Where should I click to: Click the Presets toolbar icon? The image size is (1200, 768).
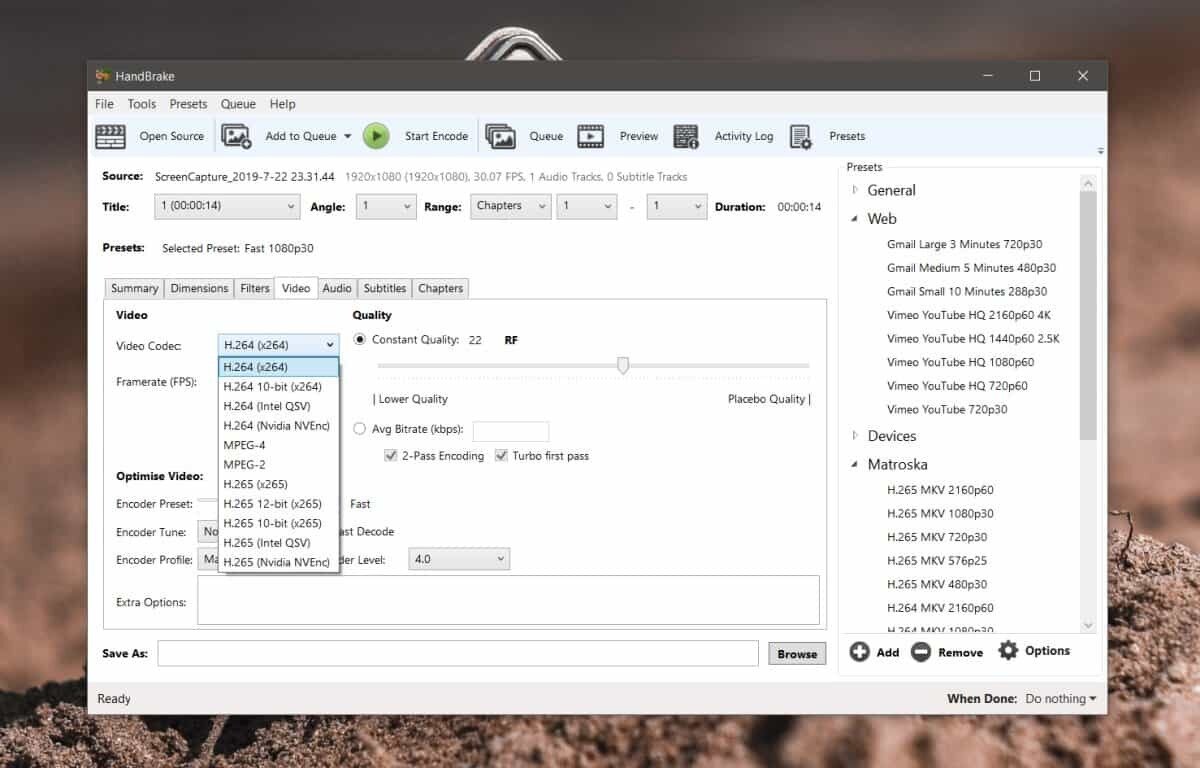[x=801, y=136]
